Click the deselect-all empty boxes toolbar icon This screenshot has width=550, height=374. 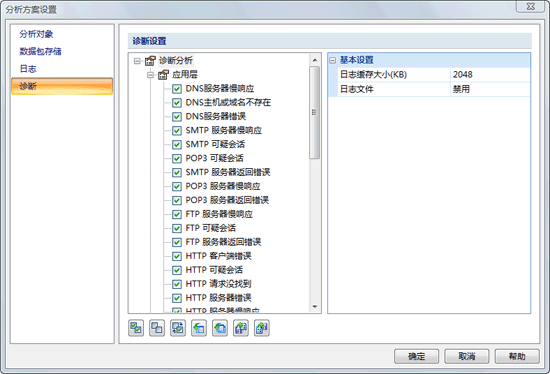157,328
